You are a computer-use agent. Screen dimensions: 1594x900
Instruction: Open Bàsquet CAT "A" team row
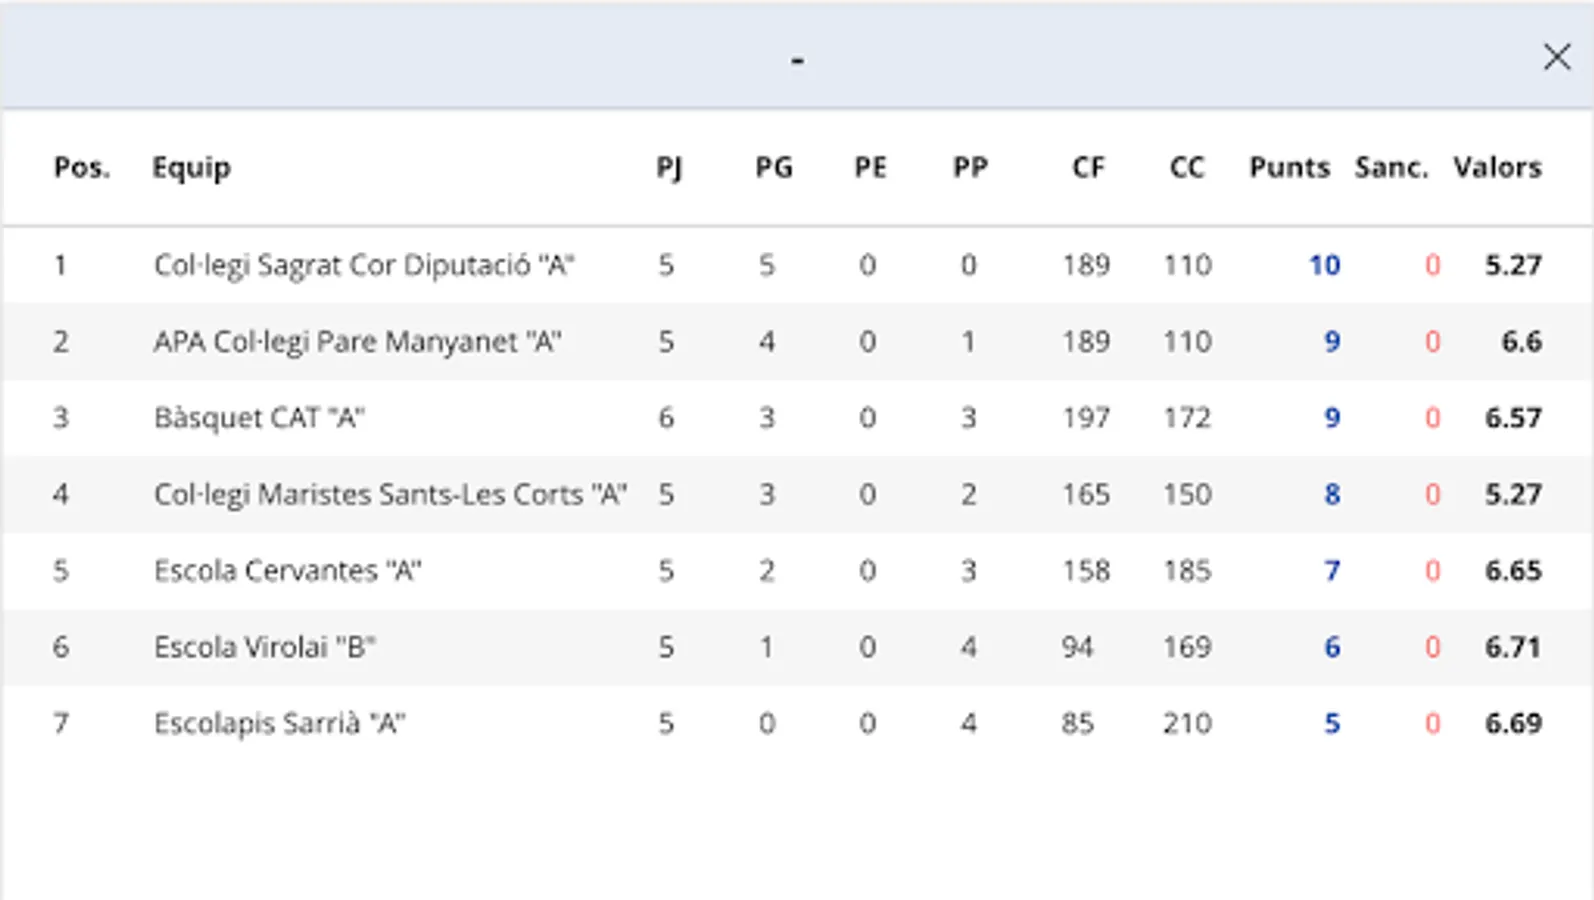click(x=259, y=418)
